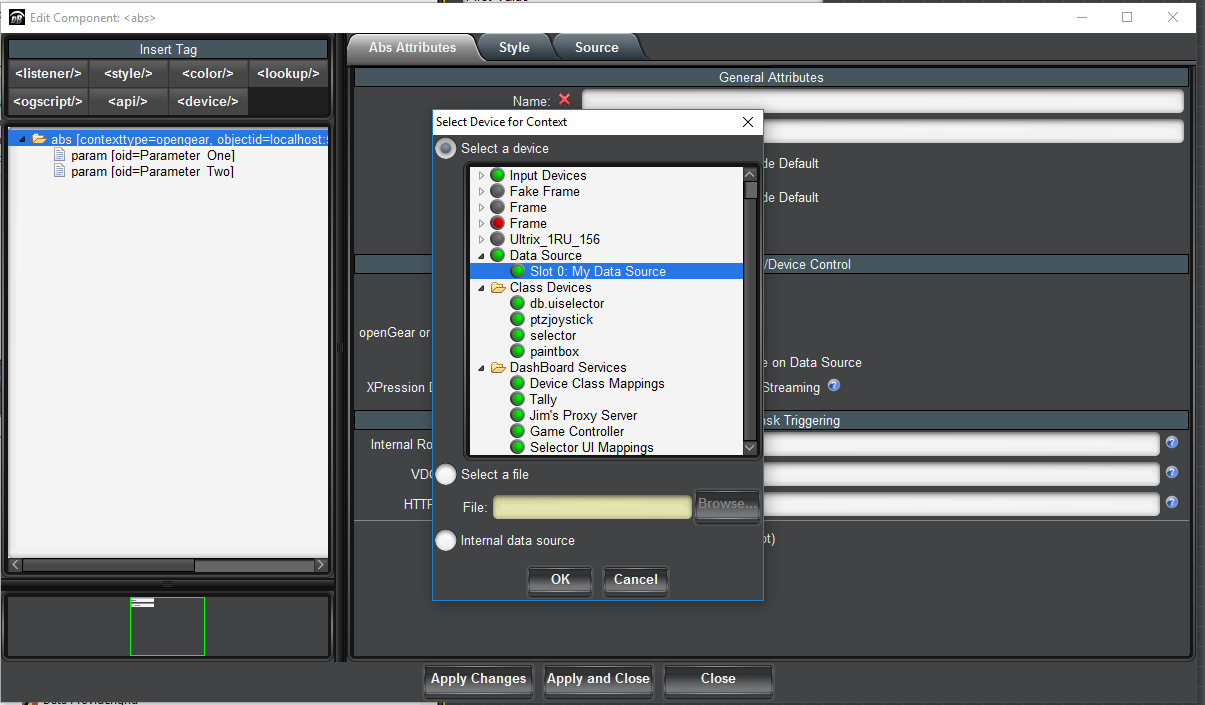Insert a <lookup/> tag
Viewport: 1205px width, 705px height.
[x=288, y=73]
